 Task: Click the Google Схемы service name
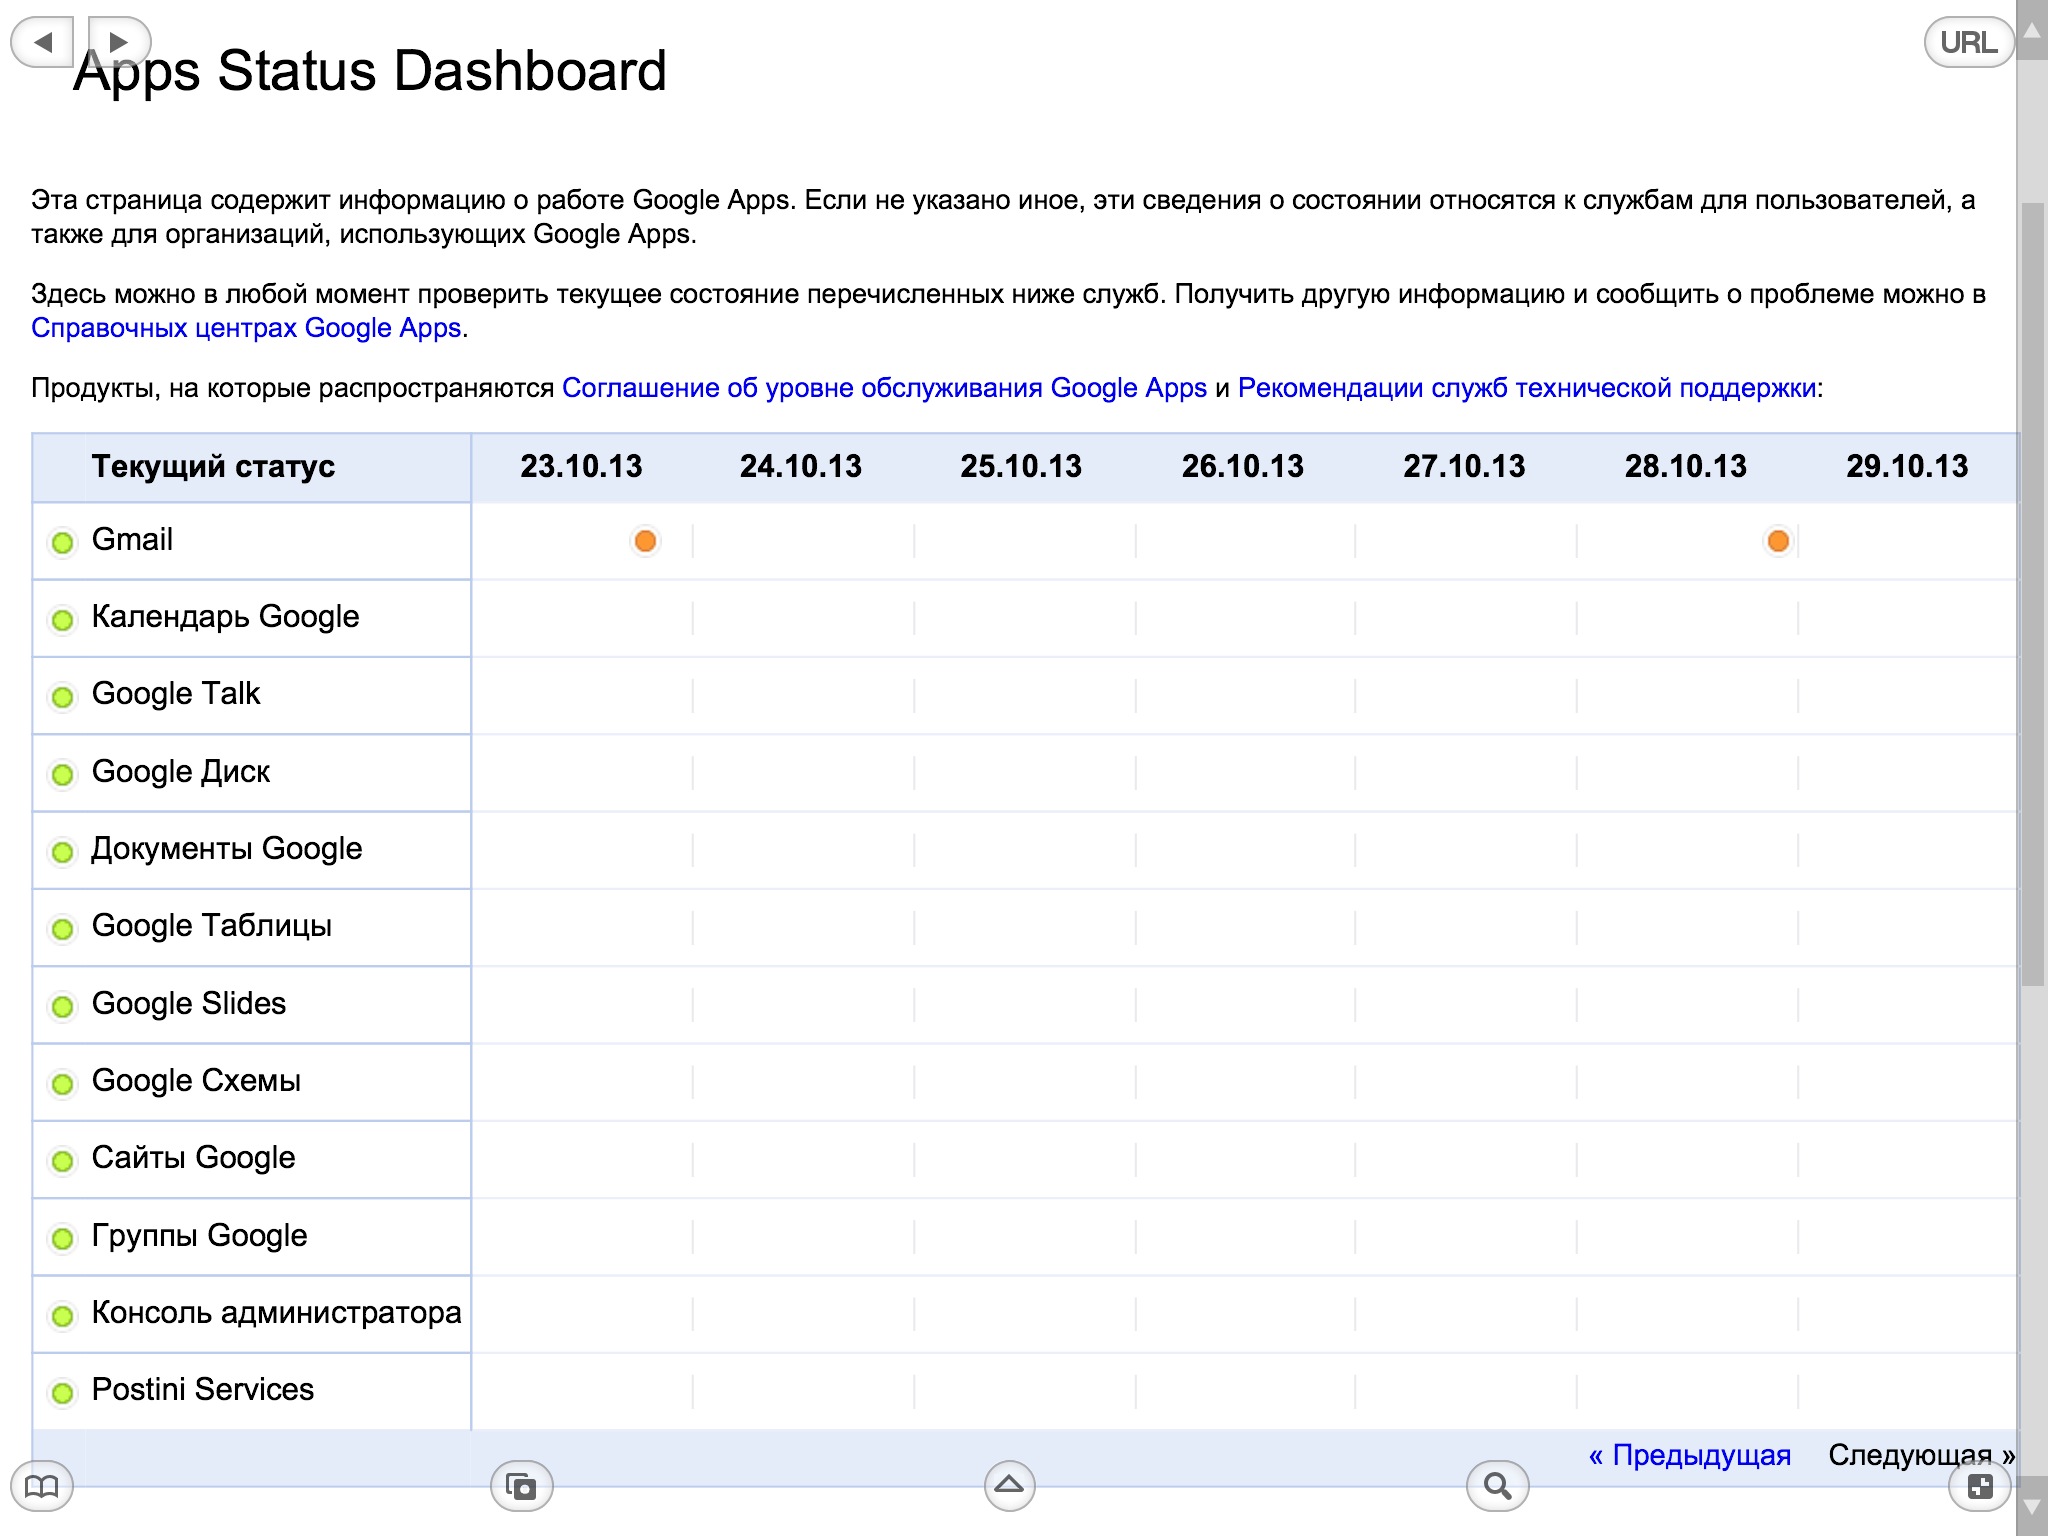(196, 1081)
